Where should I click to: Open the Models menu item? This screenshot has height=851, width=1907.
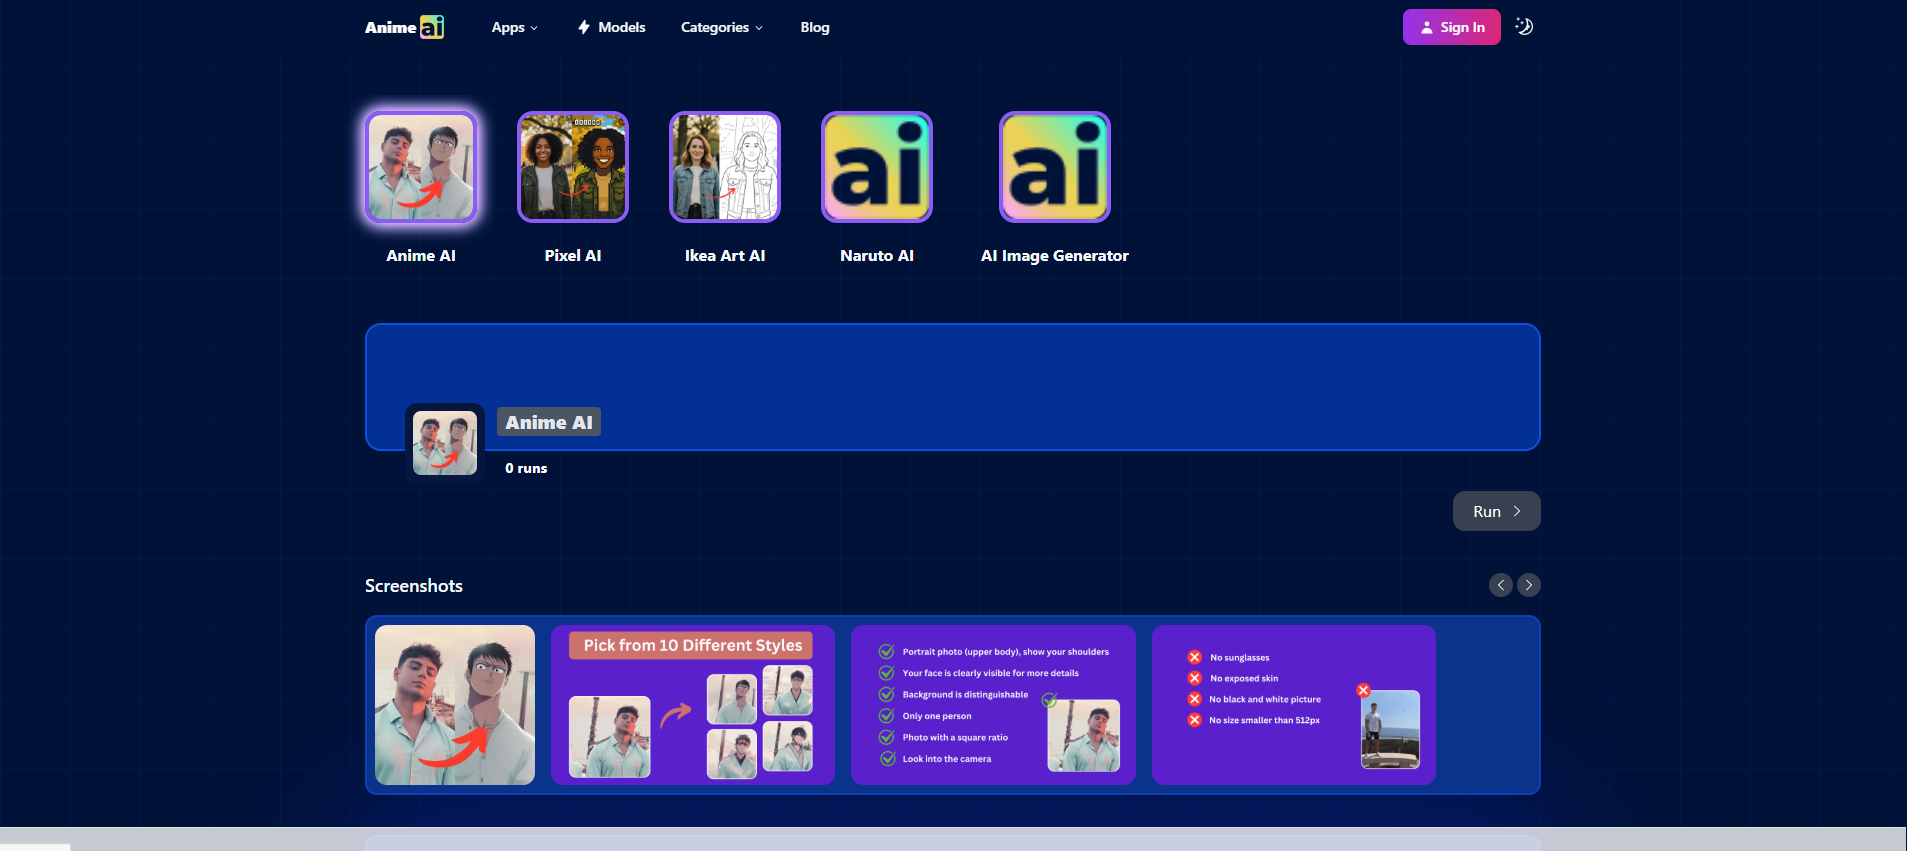click(611, 27)
